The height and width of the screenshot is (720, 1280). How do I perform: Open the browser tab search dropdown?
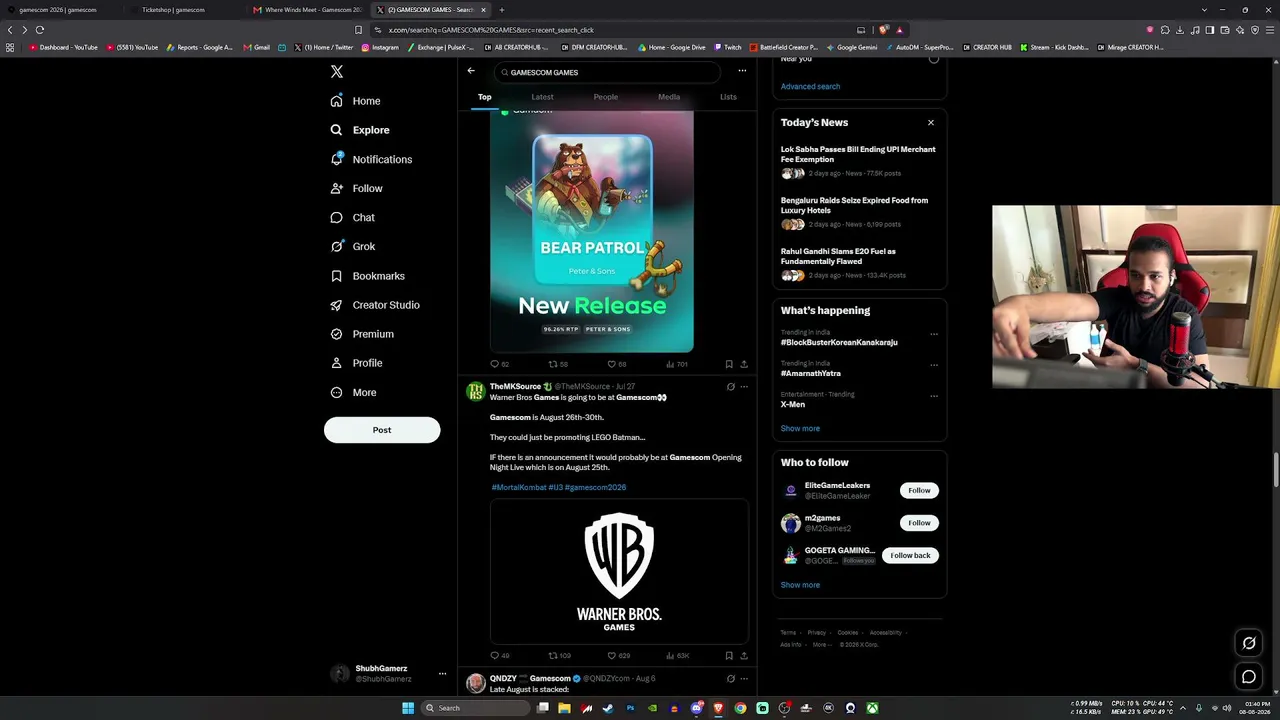pyautogui.click(x=1204, y=10)
